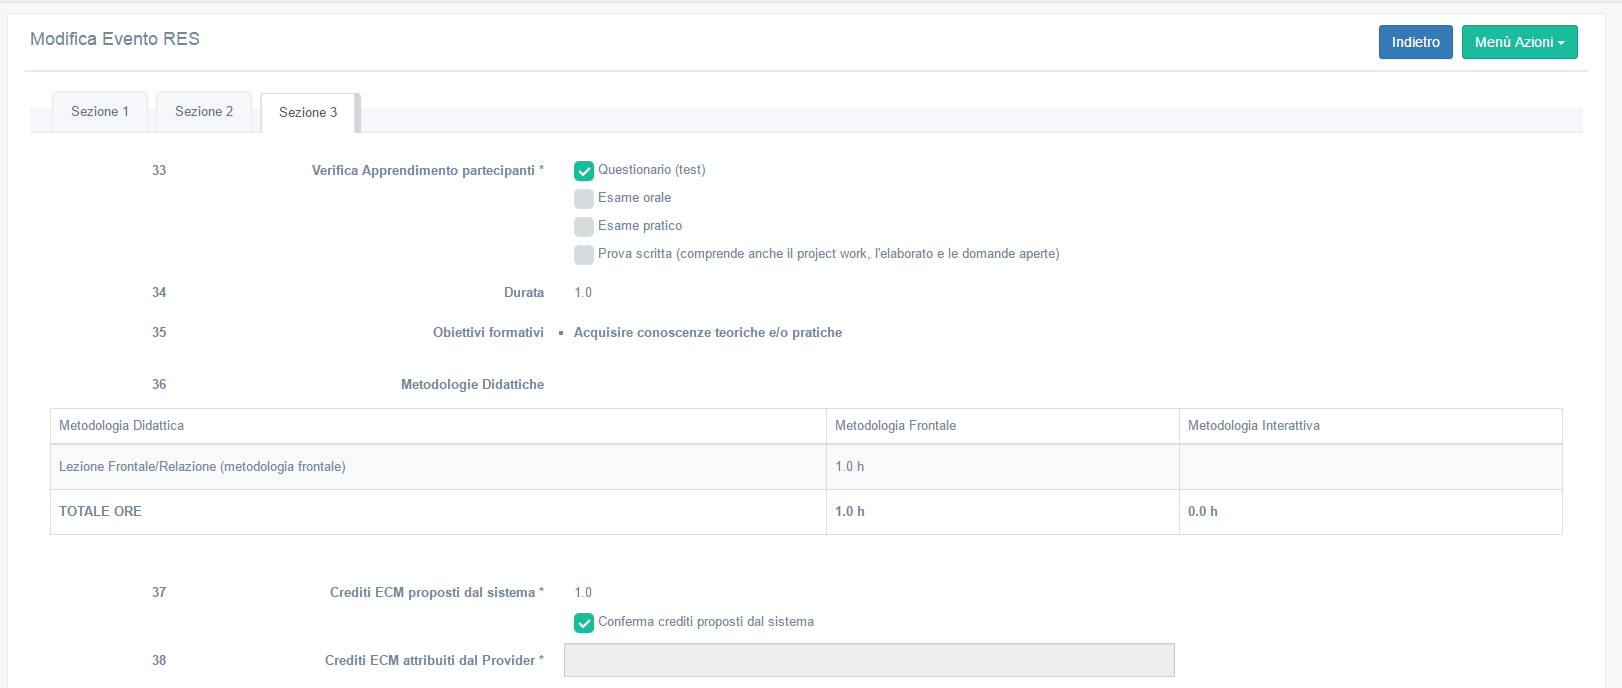Click the Indietro button

pos(1415,42)
